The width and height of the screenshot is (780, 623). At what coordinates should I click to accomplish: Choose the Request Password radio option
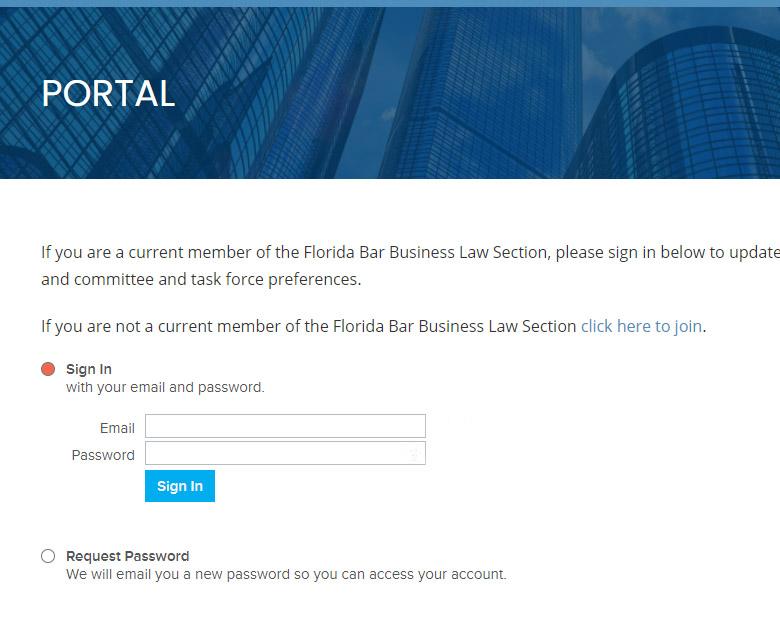[x=48, y=556]
